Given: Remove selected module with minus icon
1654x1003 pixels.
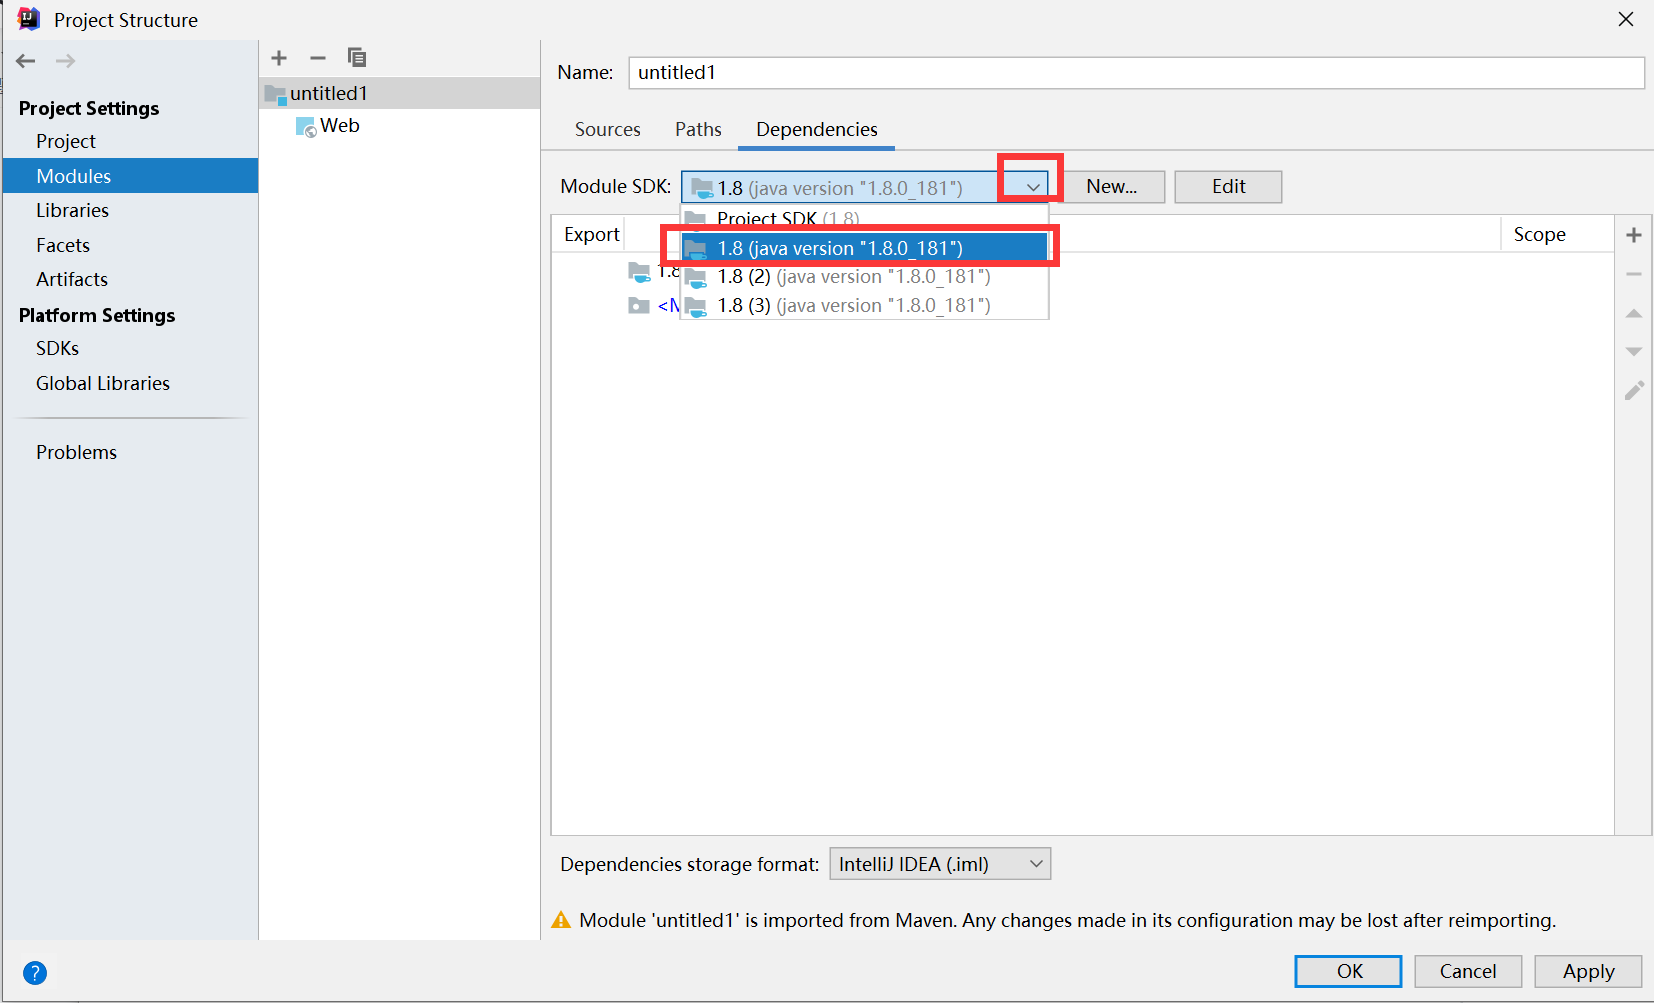Looking at the screenshot, I should (318, 58).
